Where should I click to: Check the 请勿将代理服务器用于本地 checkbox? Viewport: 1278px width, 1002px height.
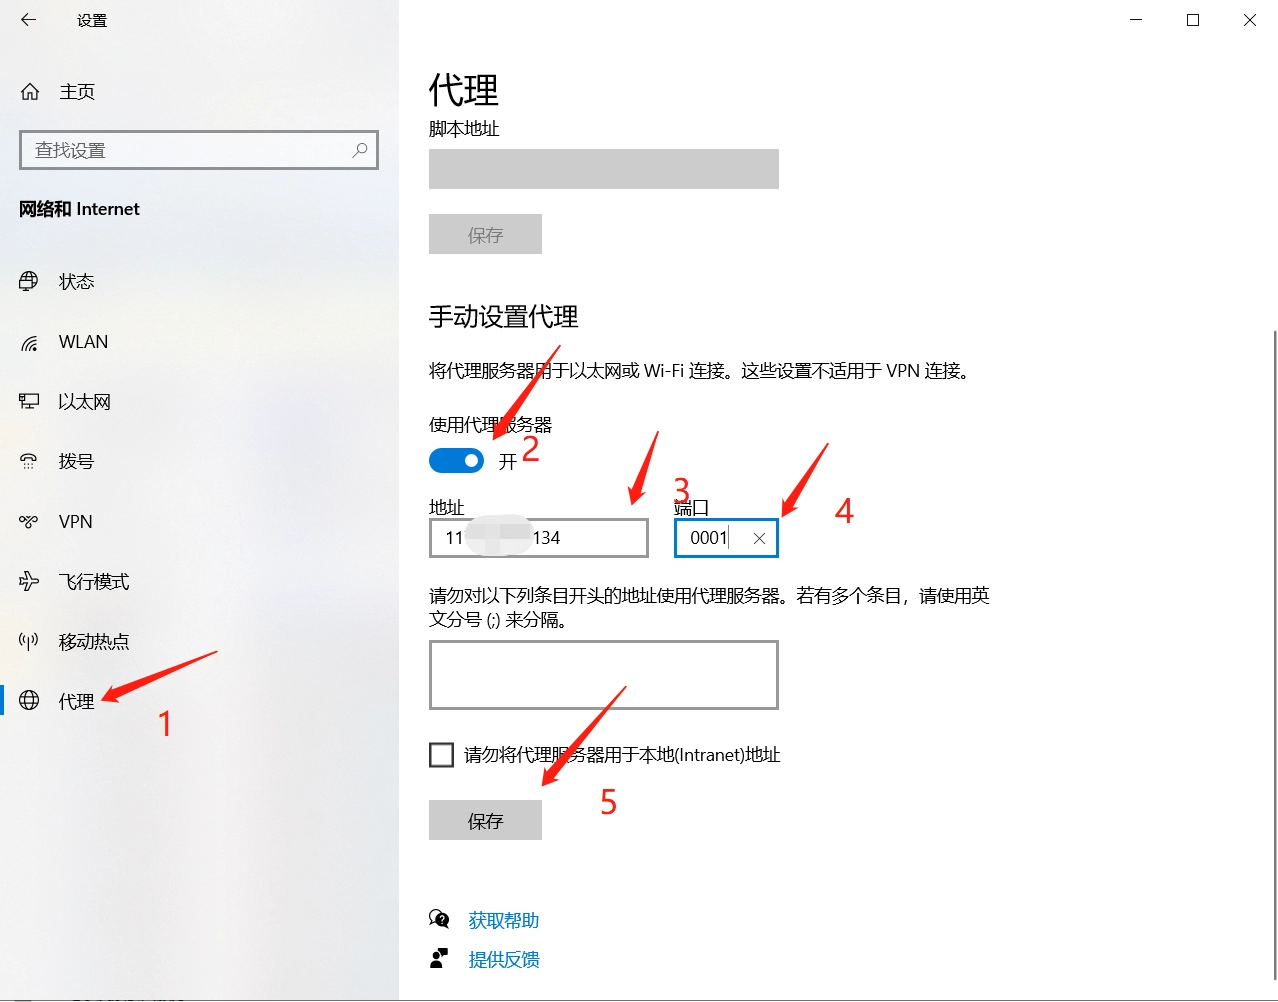pos(441,755)
